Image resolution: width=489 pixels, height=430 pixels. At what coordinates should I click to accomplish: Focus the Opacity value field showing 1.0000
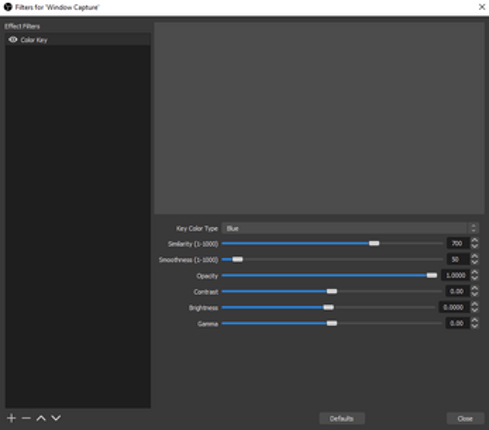pyautogui.click(x=455, y=275)
